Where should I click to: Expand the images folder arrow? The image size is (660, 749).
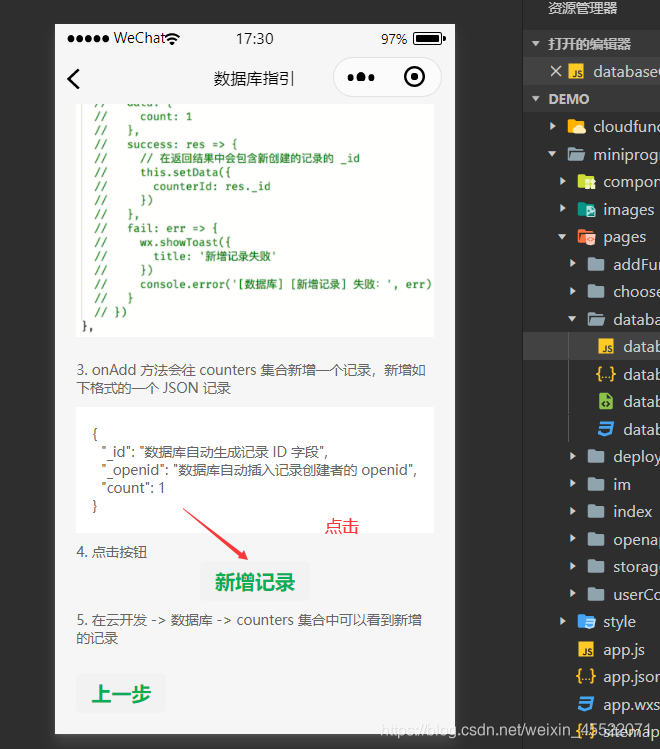[x=563, y=209]
